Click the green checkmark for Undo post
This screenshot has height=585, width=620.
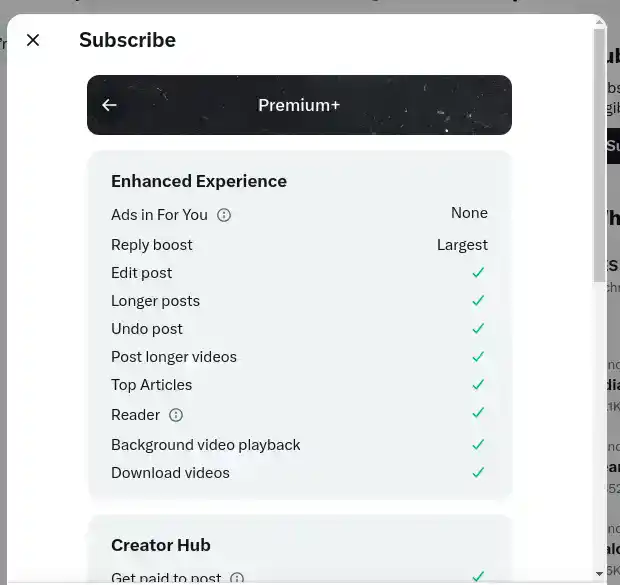pyautogui.click(x=478, y=329)
